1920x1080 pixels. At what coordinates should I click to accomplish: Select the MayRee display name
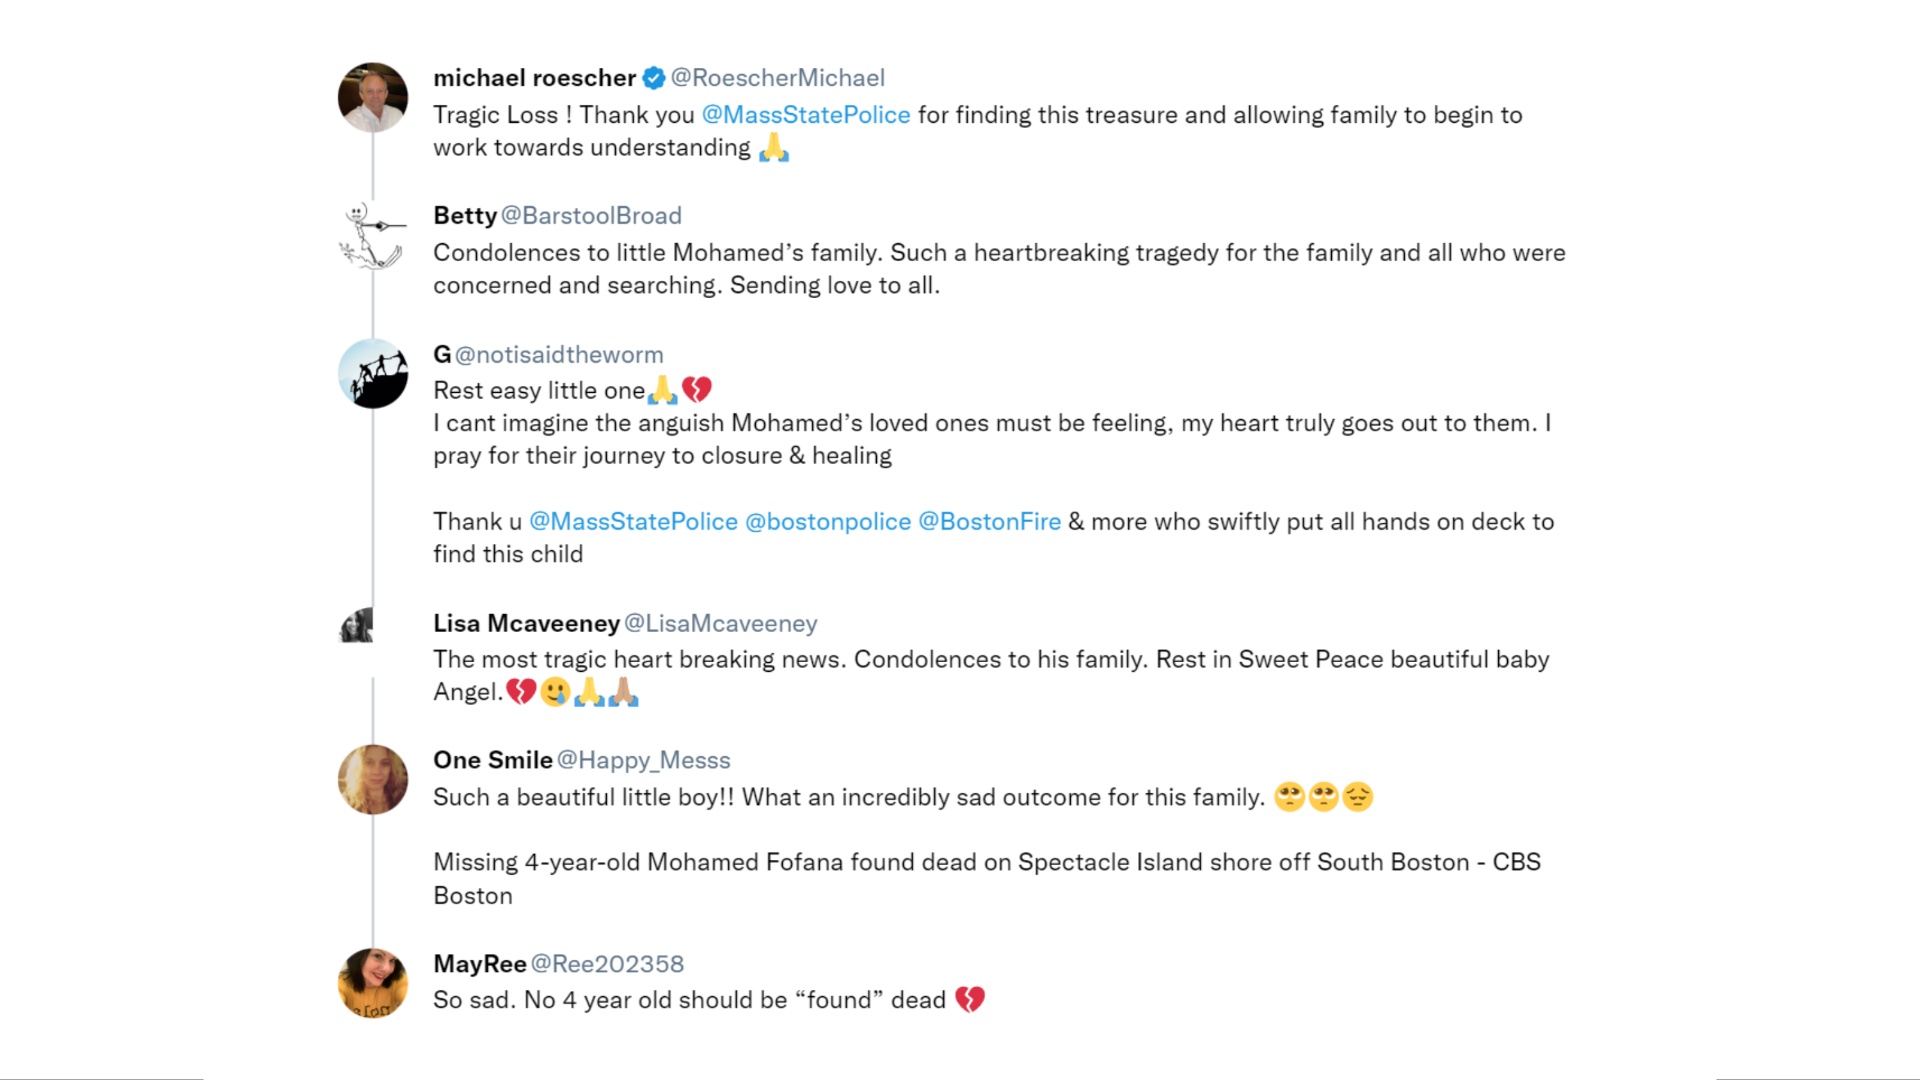coord(479,964)
